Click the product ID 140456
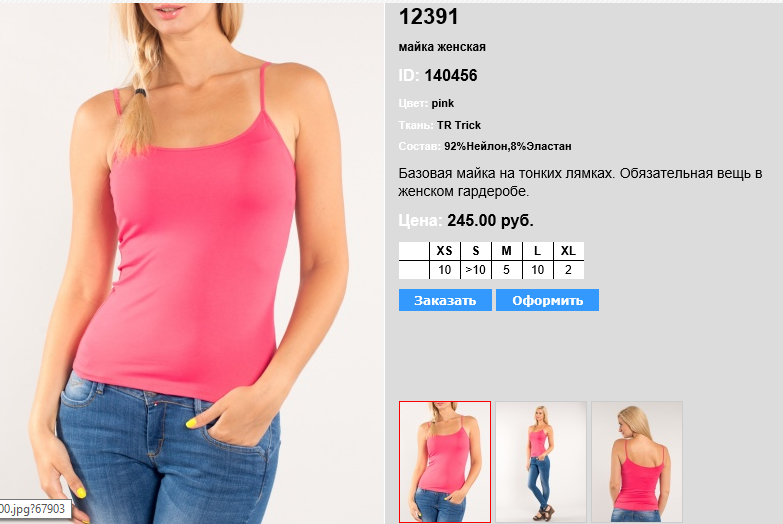 coord(451,75)
